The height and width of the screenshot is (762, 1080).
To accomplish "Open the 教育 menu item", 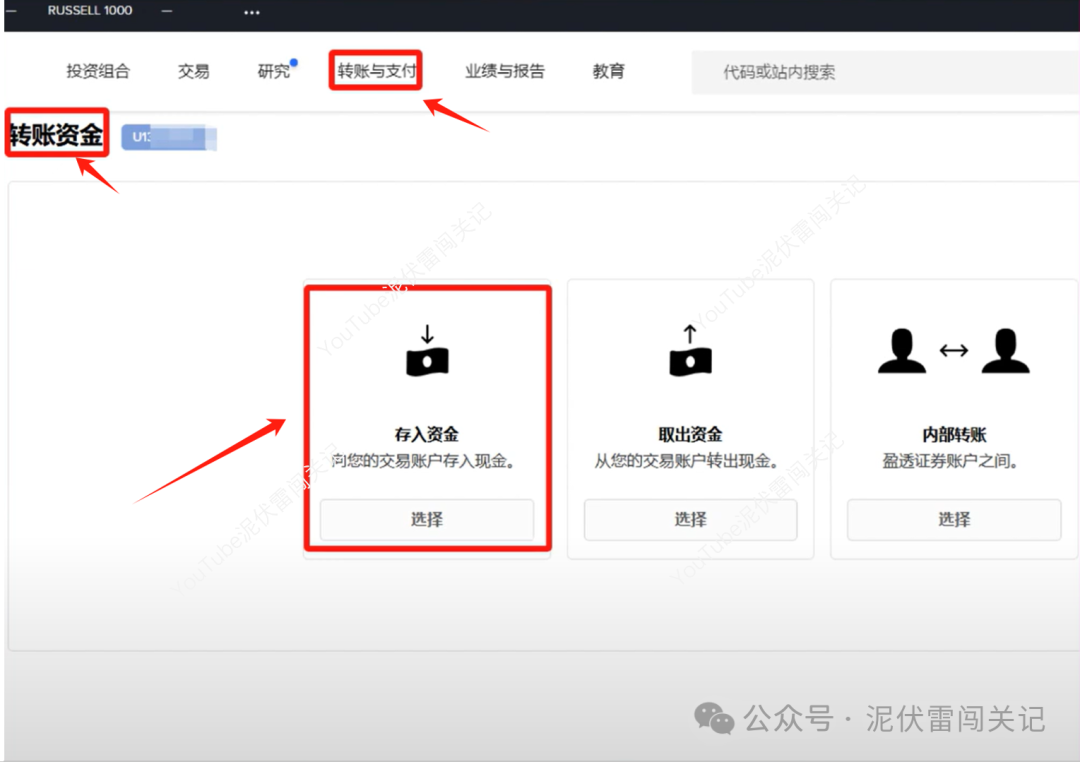I will 609,71.
